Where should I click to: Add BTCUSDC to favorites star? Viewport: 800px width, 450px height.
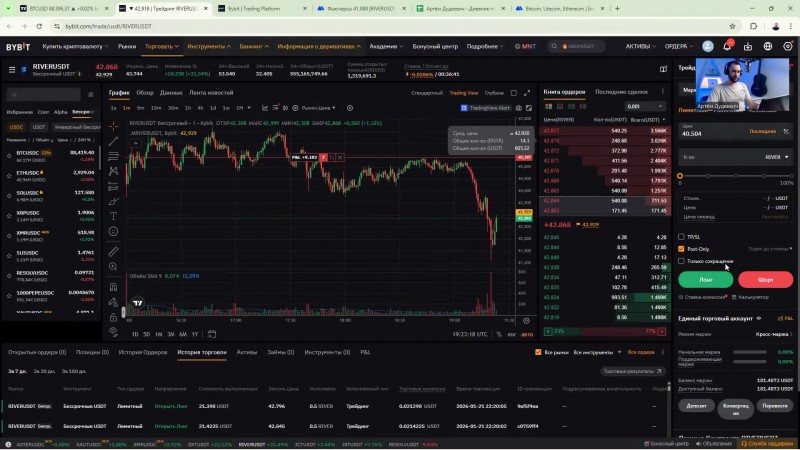[x=9, y=156]
